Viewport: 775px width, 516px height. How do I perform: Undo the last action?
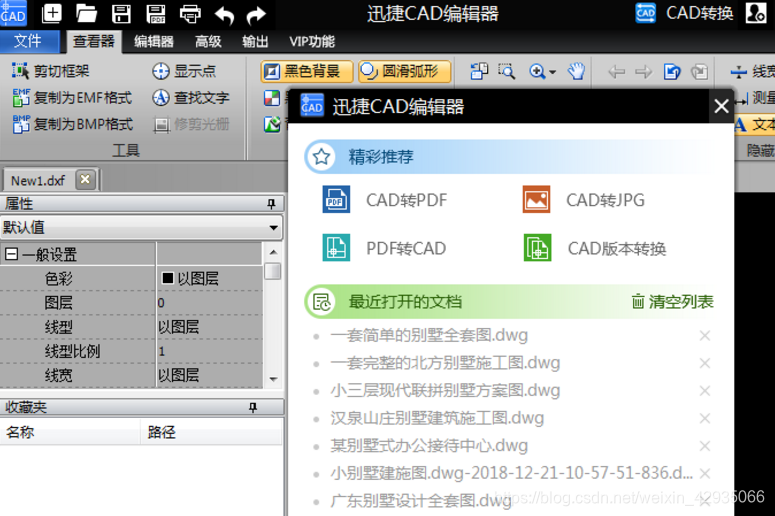224,14
